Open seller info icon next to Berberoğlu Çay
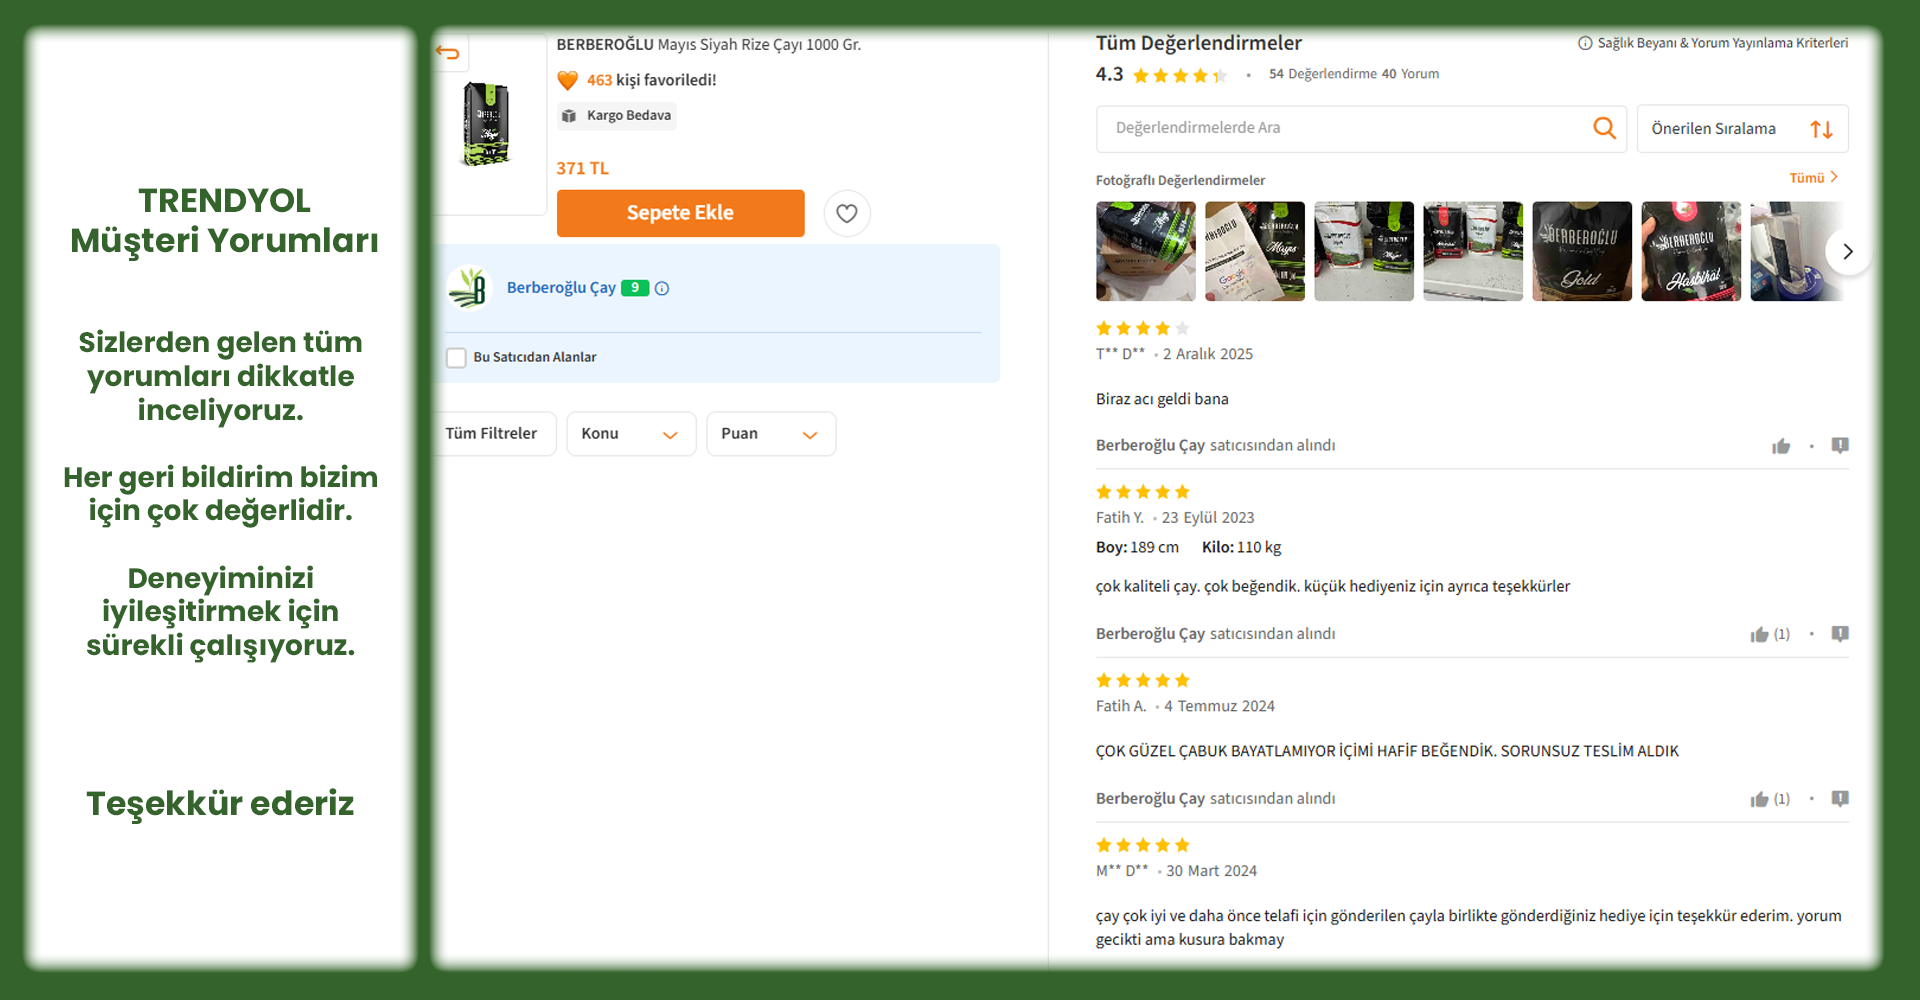 click(662, 288)
